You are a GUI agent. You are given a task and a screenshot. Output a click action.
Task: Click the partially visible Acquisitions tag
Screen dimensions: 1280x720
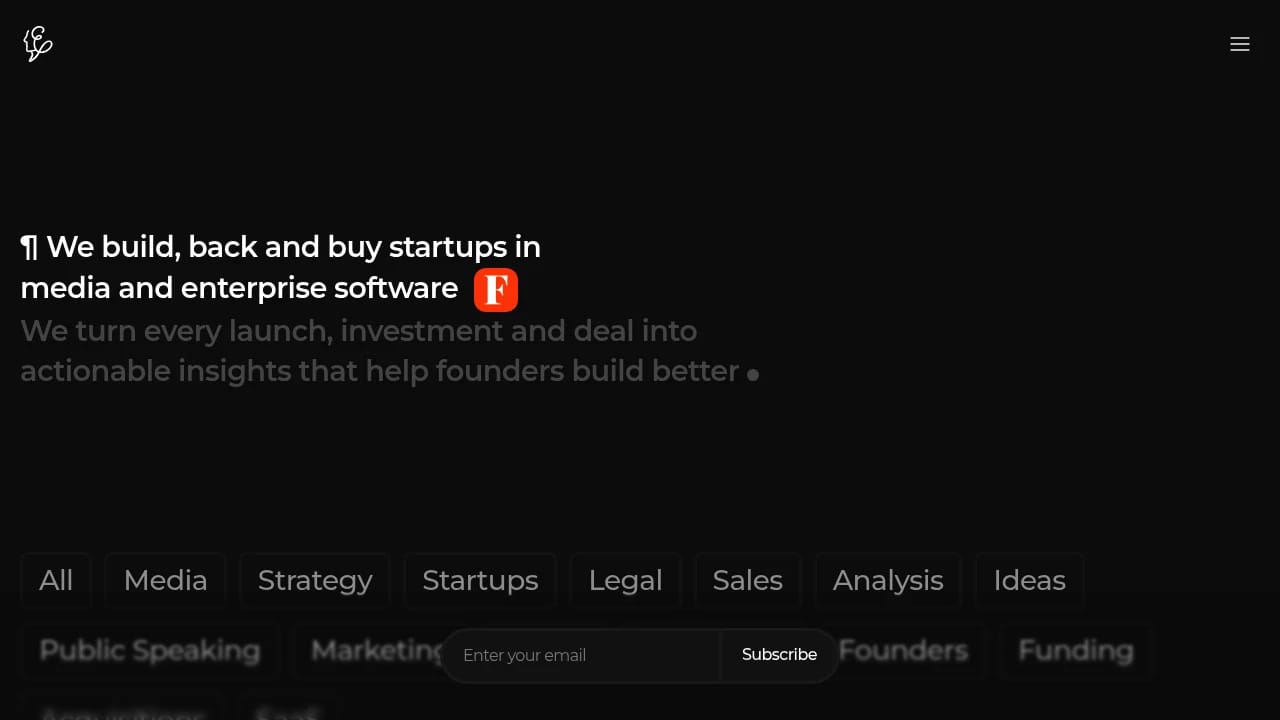pyautogui.click(x=122, y=714)
